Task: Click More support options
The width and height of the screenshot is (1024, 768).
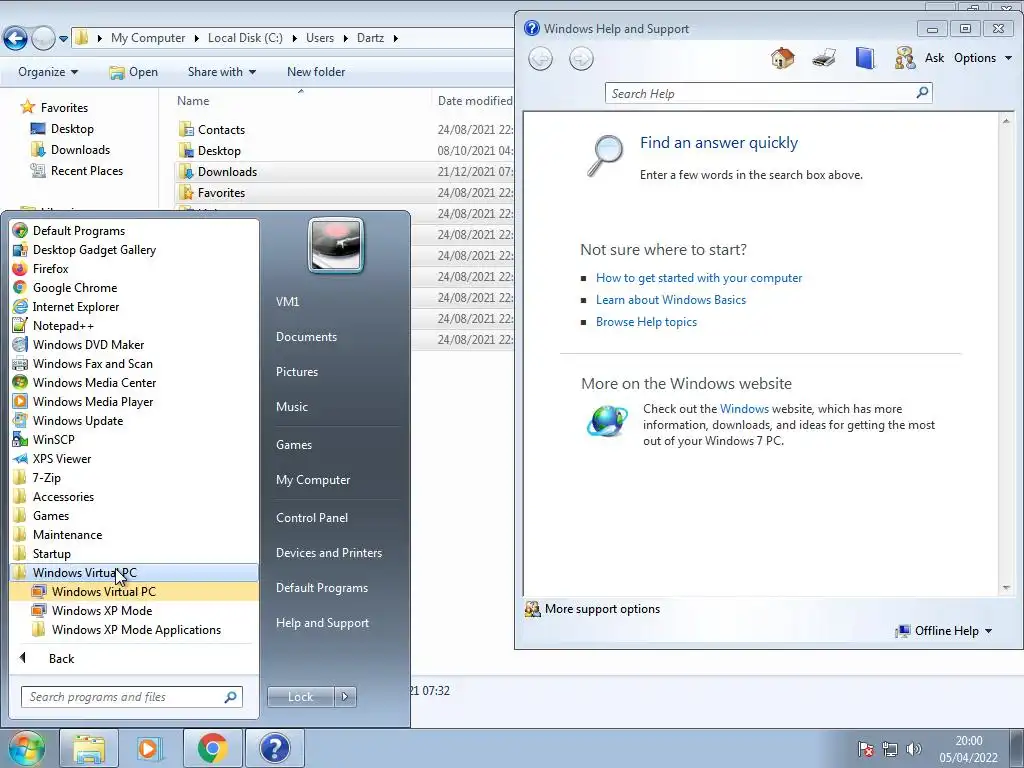Action: click(592, 609)
